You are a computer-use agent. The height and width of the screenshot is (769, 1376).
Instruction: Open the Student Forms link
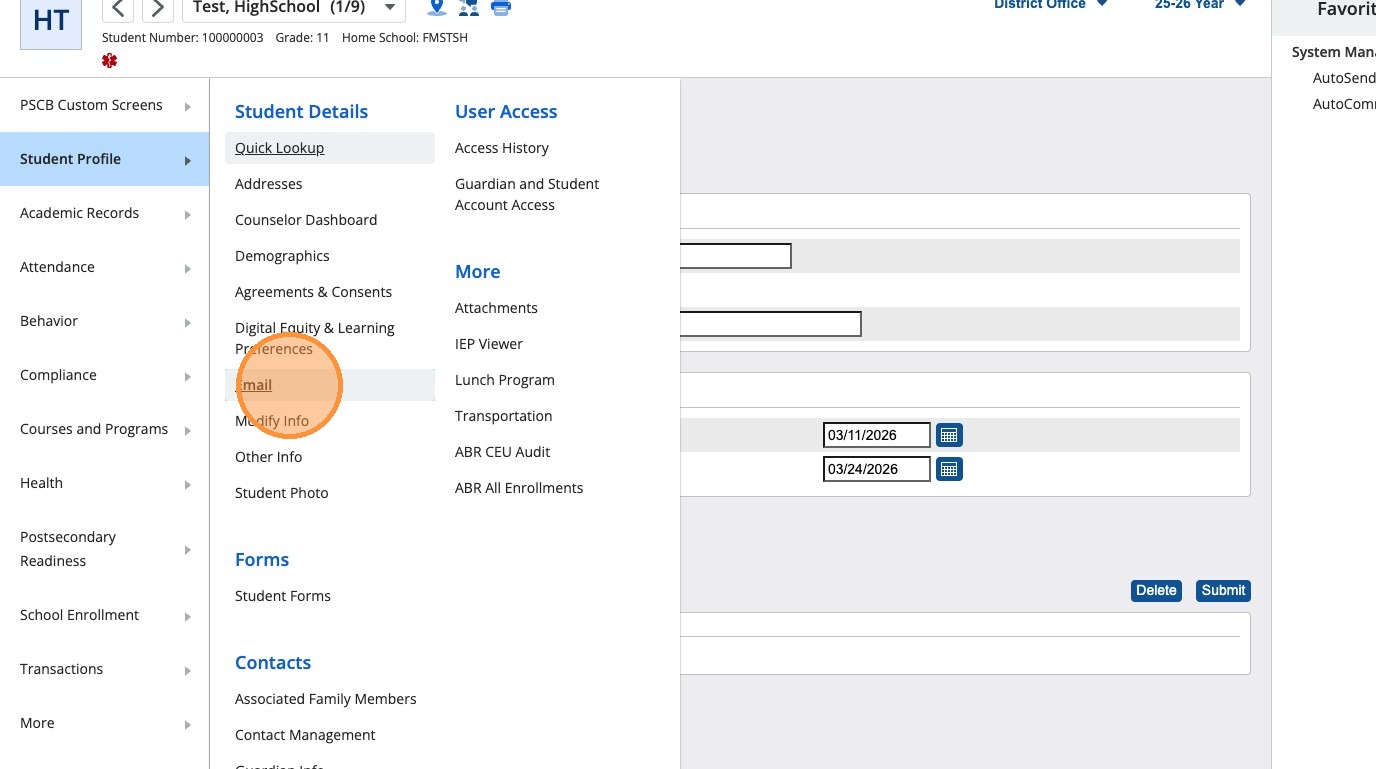pos(282,596)
